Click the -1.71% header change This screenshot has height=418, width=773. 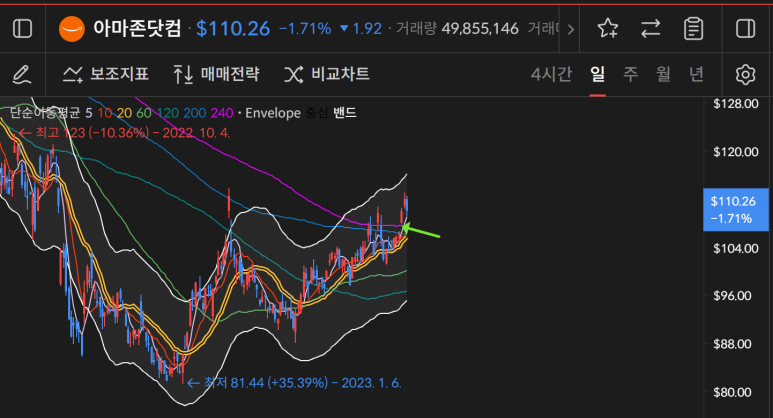(x=305, y=29)
